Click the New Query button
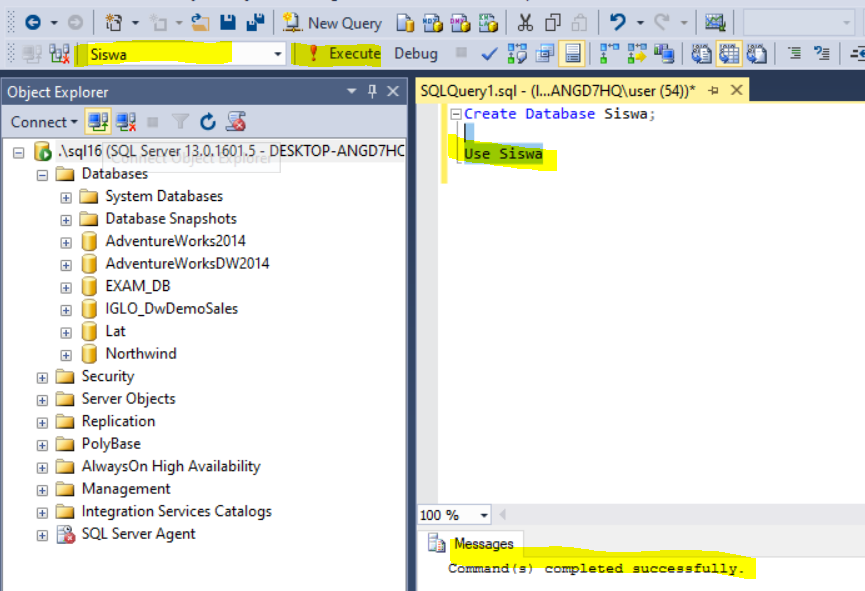 pyautogui.click(x=332, y=23)
